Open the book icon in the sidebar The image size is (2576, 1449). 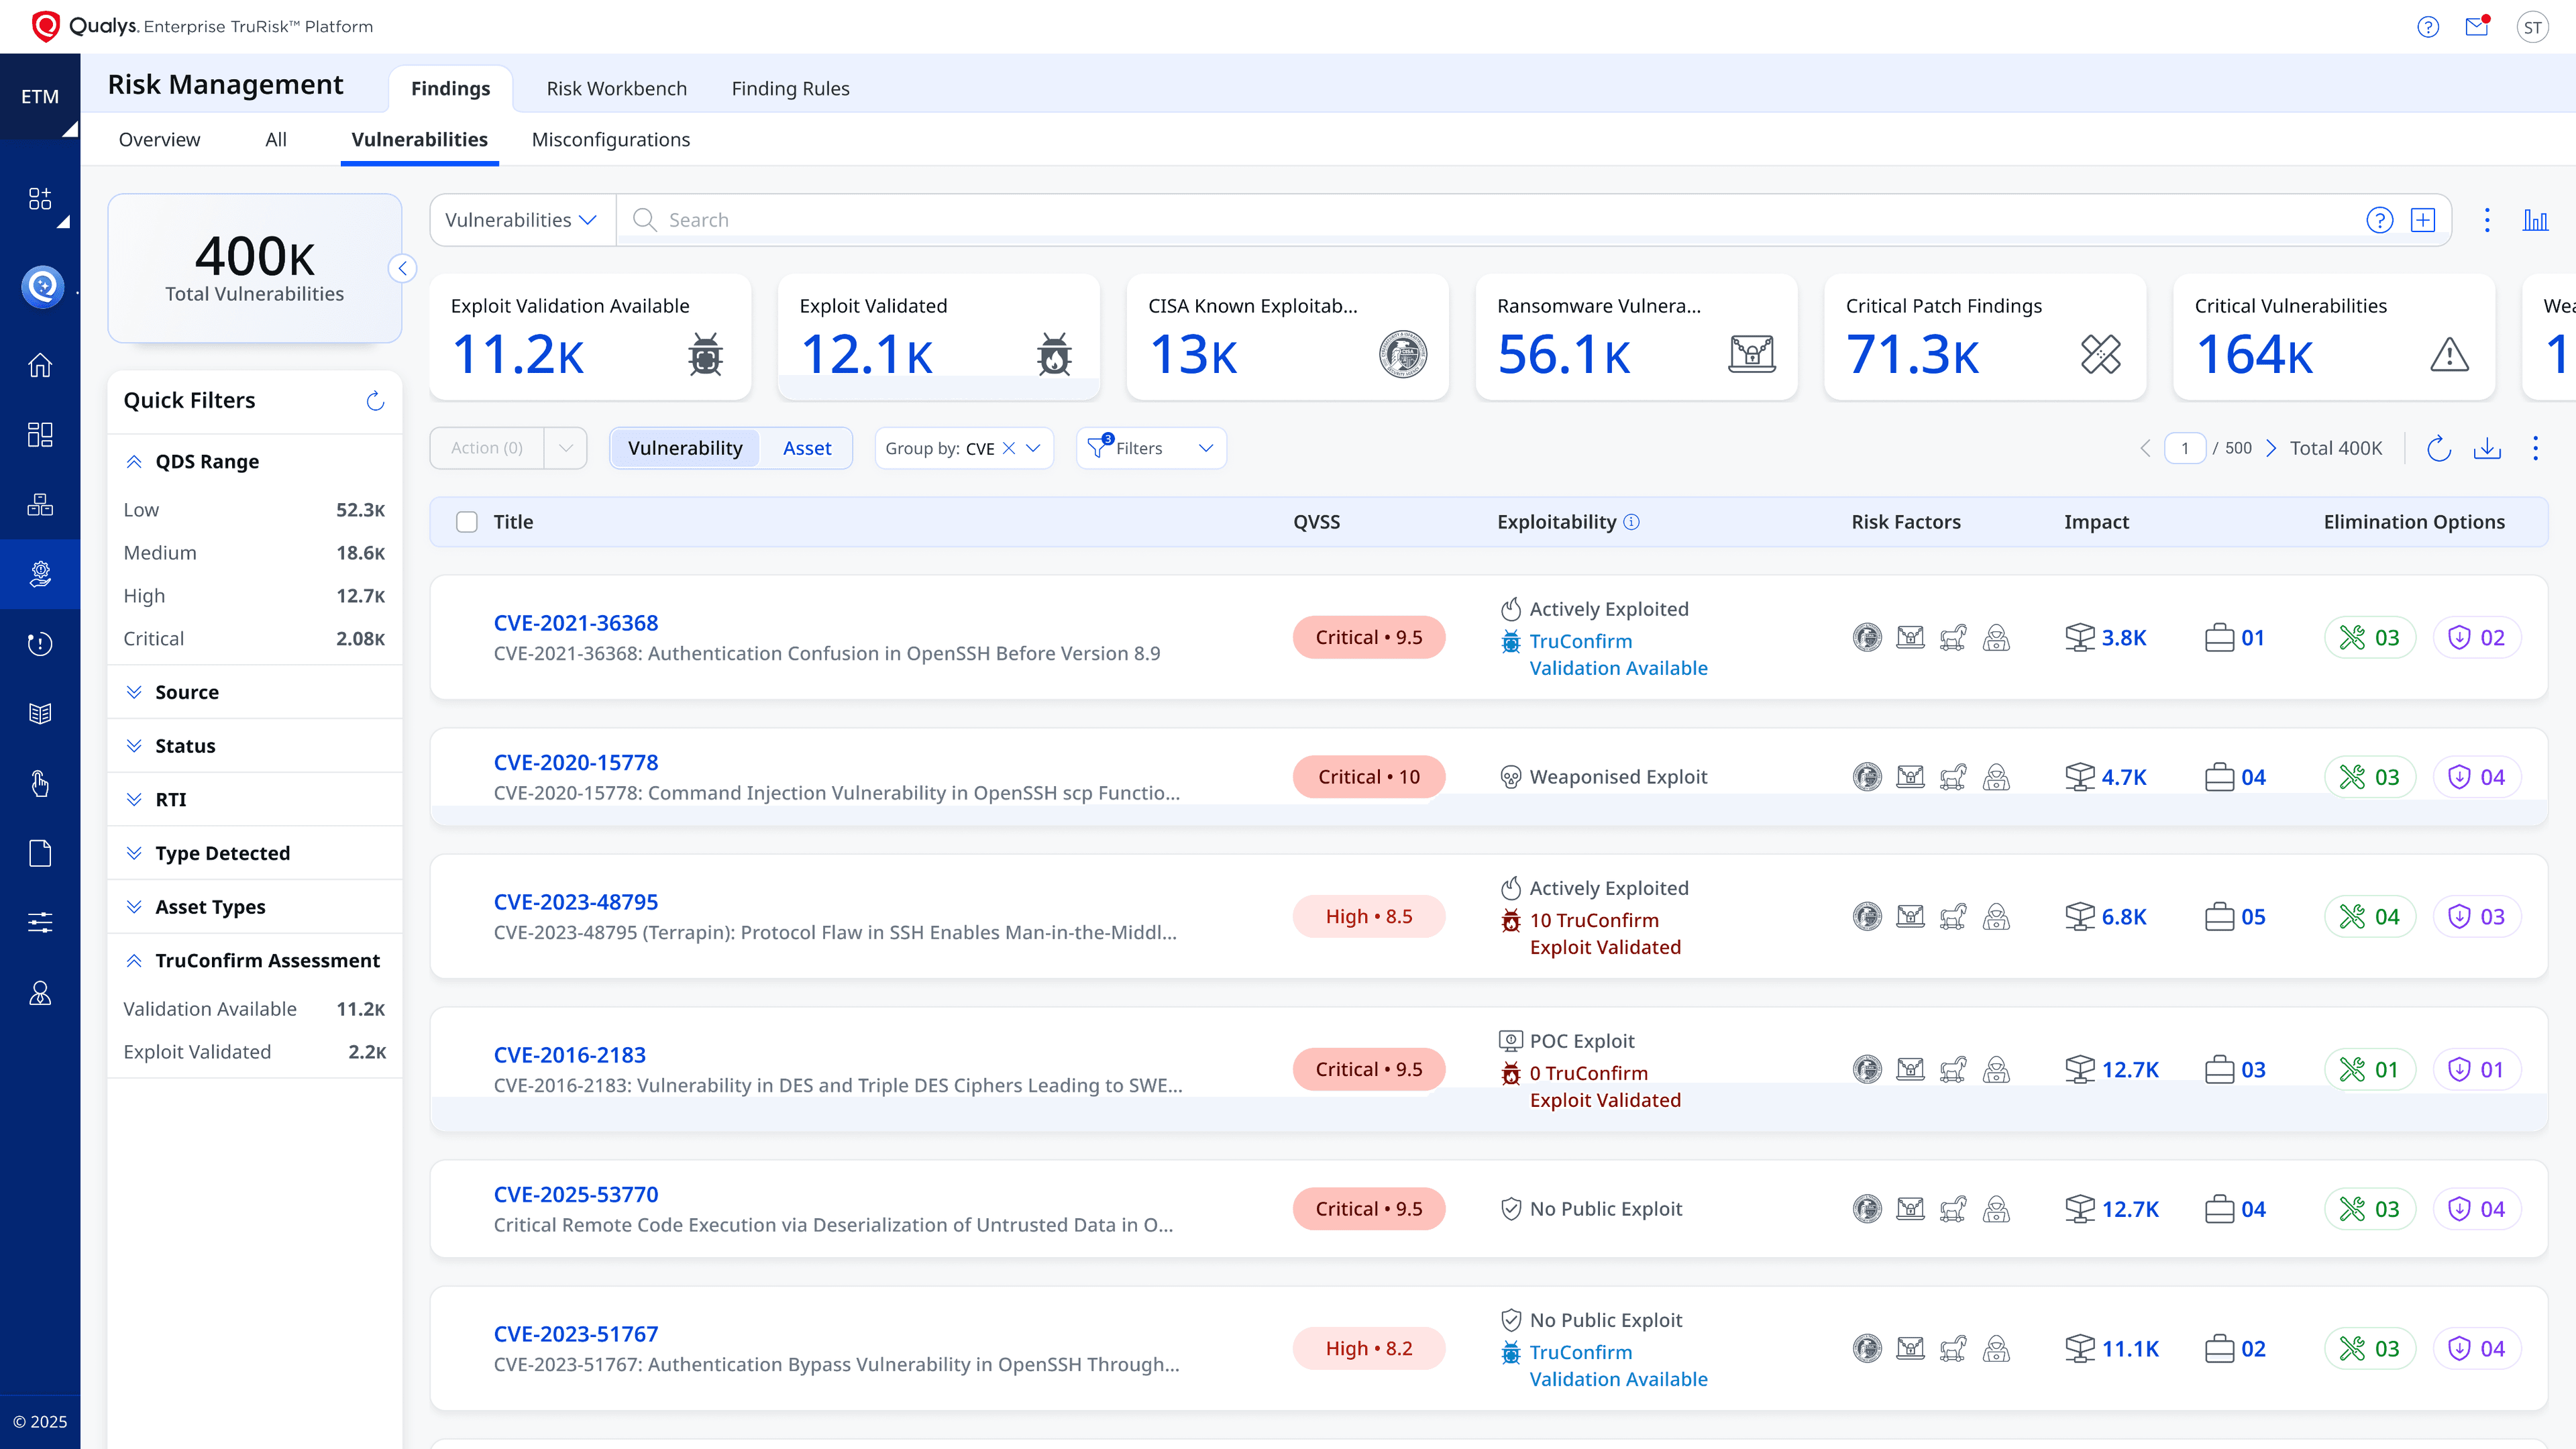[x=40, y=713]
